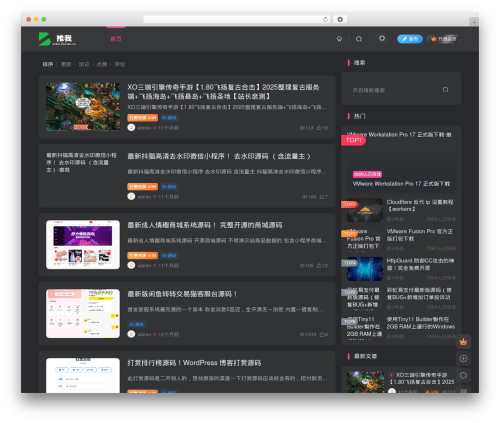Click orange paid-resource tag on 抖猫去水印 post
500x423 pixels.
point(142,187)
